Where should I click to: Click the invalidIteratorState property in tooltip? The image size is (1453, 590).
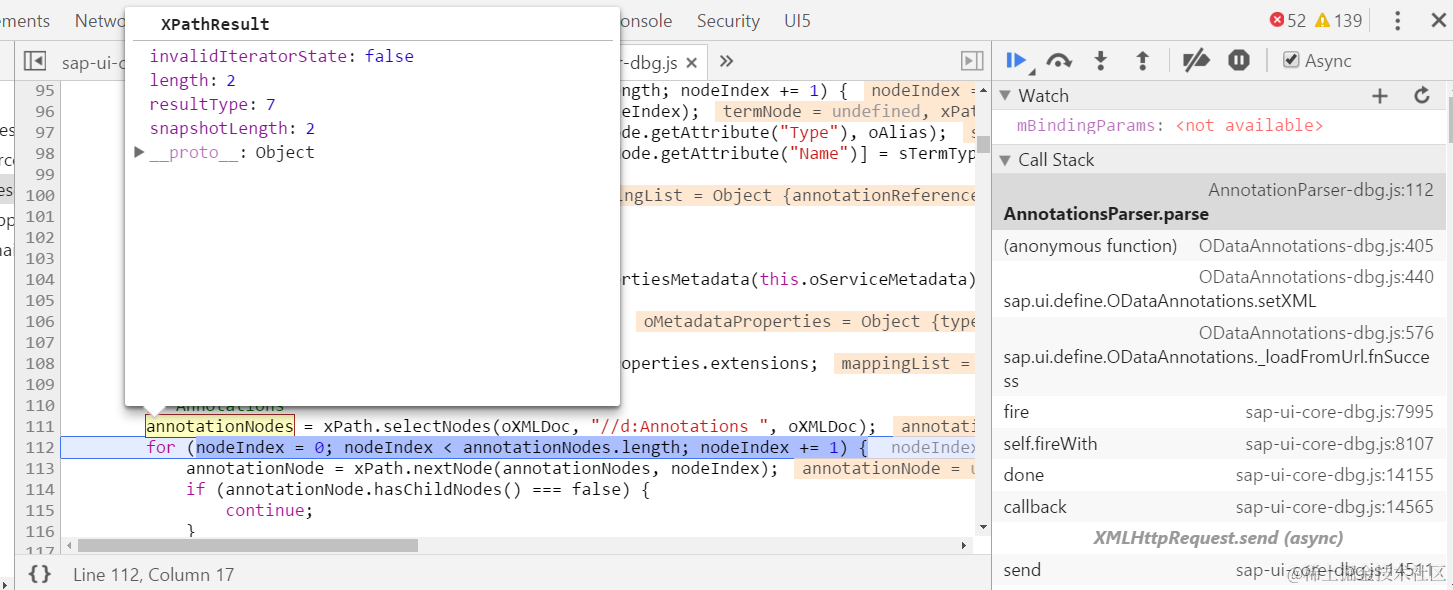(248, 56)
